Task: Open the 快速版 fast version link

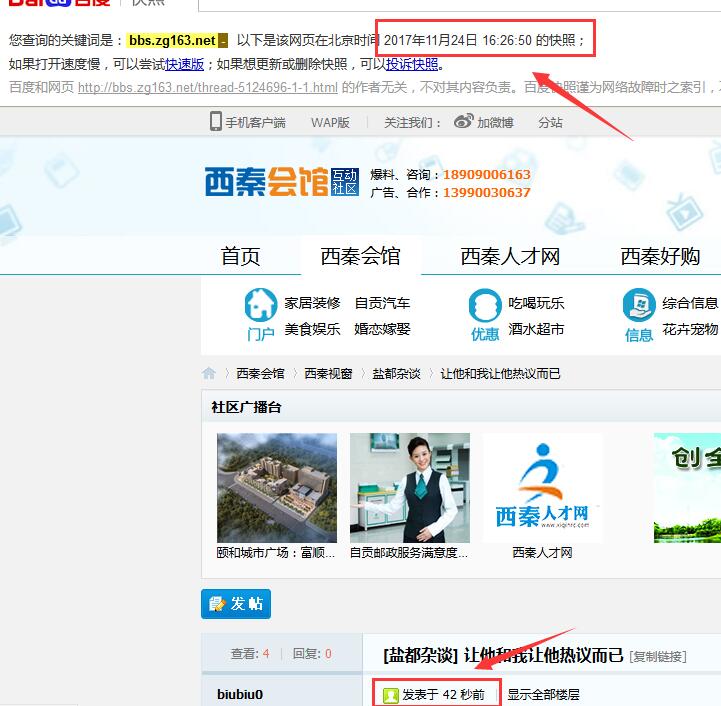Action: point(184,64)
